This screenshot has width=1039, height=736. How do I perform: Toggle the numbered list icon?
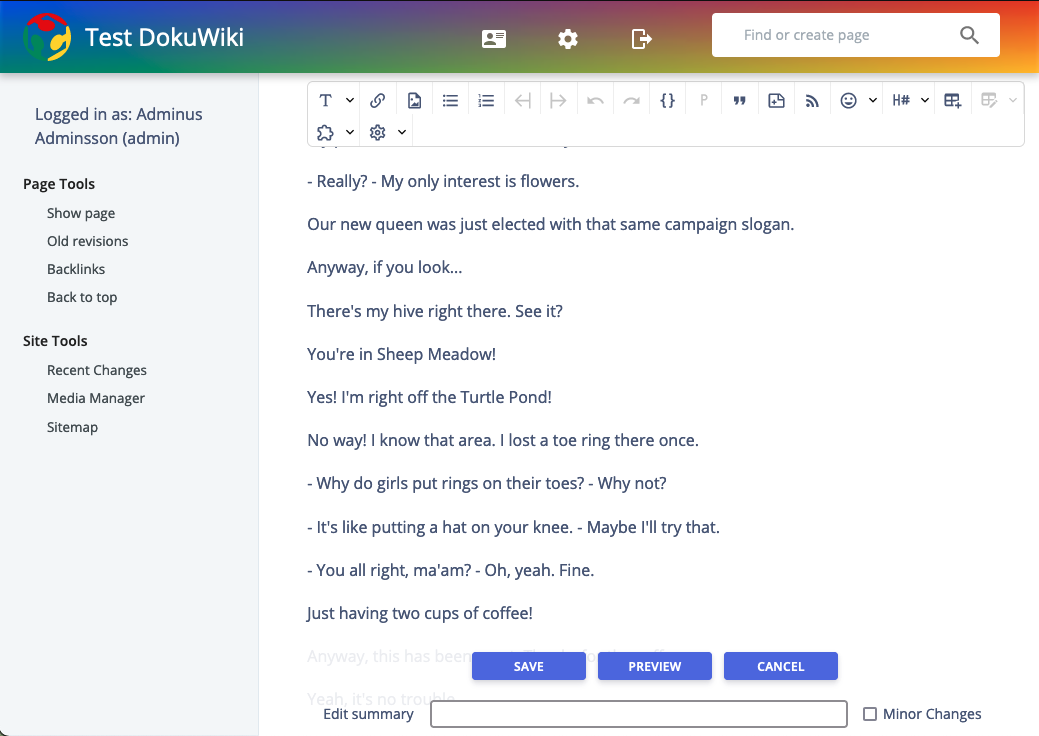486,100
